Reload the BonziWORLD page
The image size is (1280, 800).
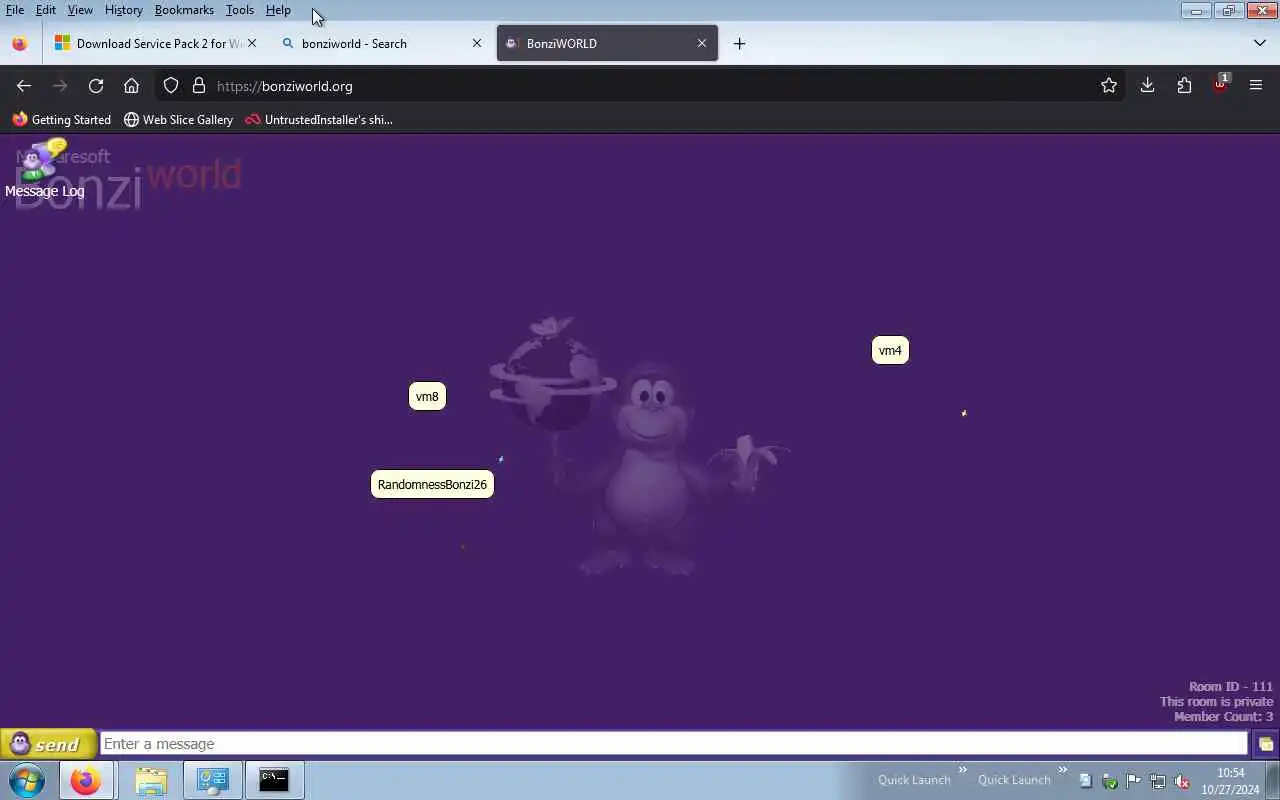[96, 86]
